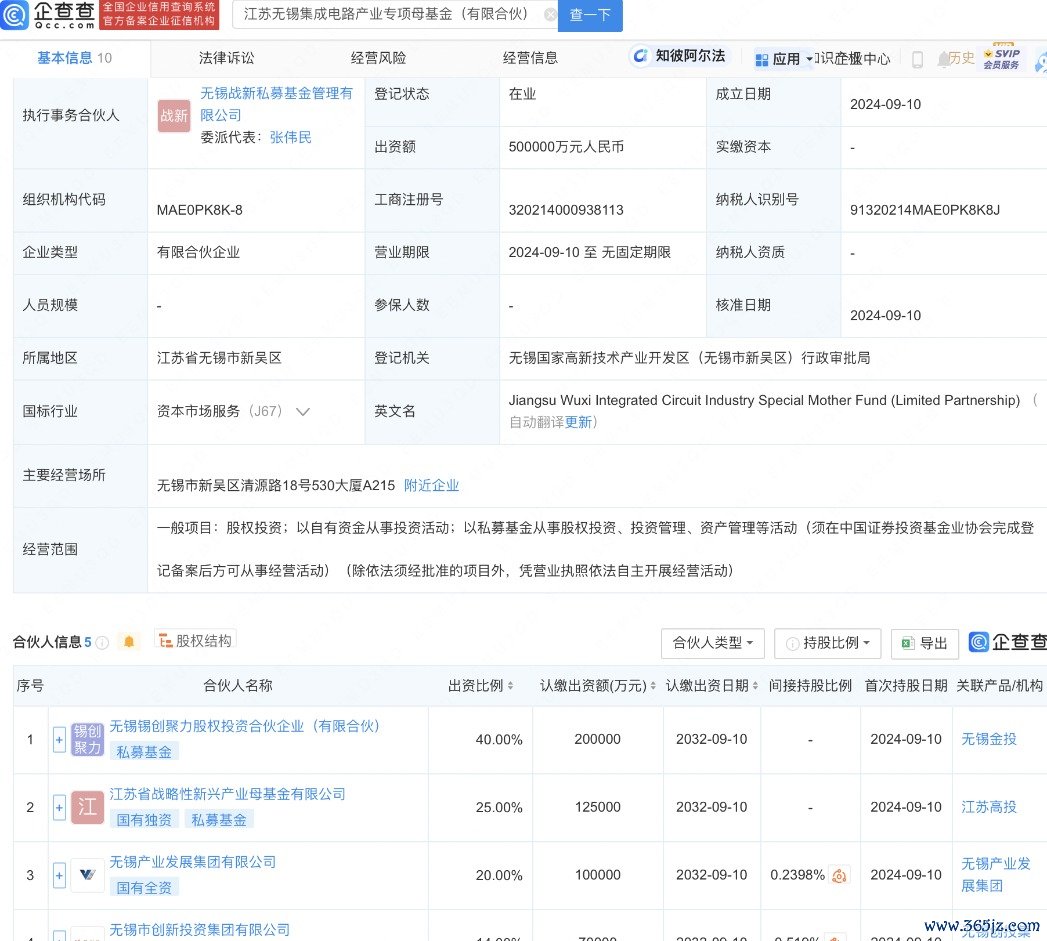
Task: Click the Qichacha logo in the header
Action: click(48, 15)
